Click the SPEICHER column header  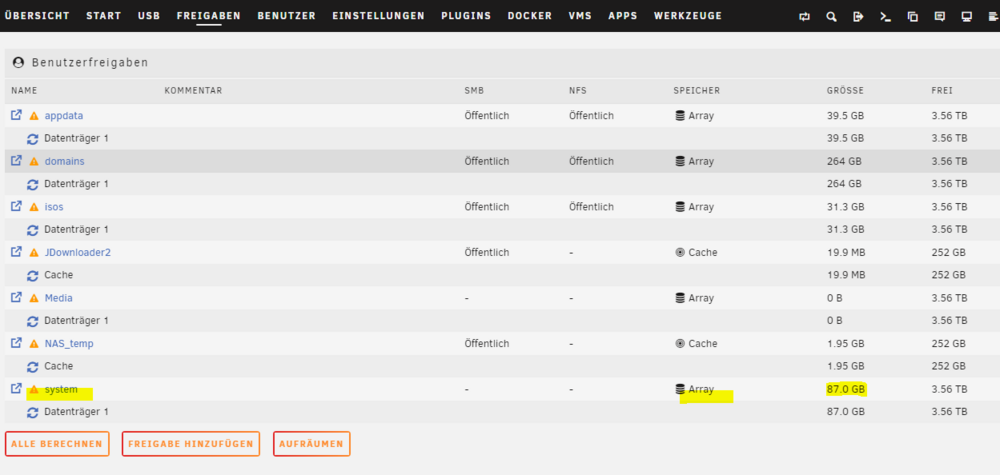(696, 91)
